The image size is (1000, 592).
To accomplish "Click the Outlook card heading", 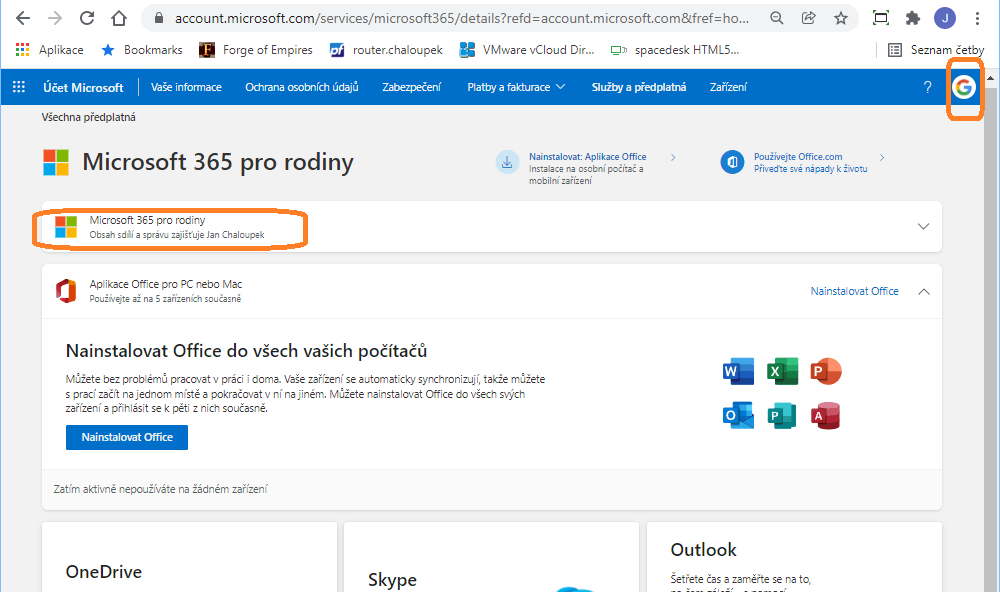I will tap(703, 550).
